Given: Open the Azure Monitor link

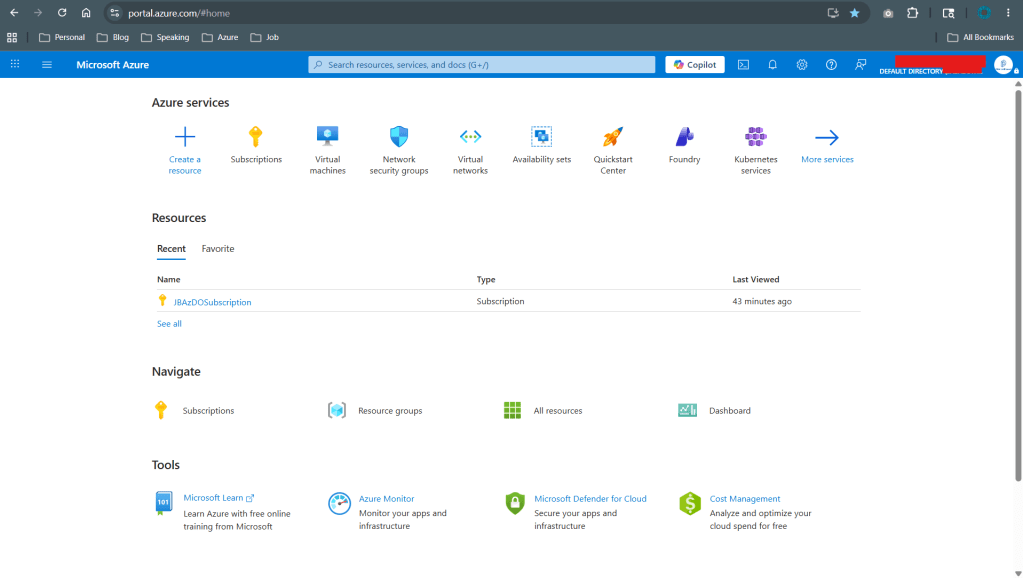Looking at the screenshot, I should click(x=386, y=498).
